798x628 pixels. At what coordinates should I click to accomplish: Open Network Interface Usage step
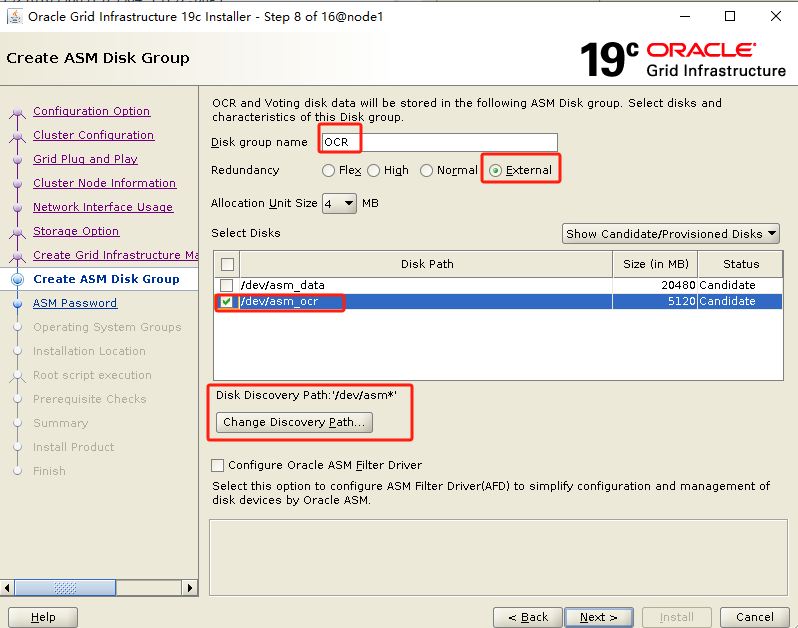(103, 207)
